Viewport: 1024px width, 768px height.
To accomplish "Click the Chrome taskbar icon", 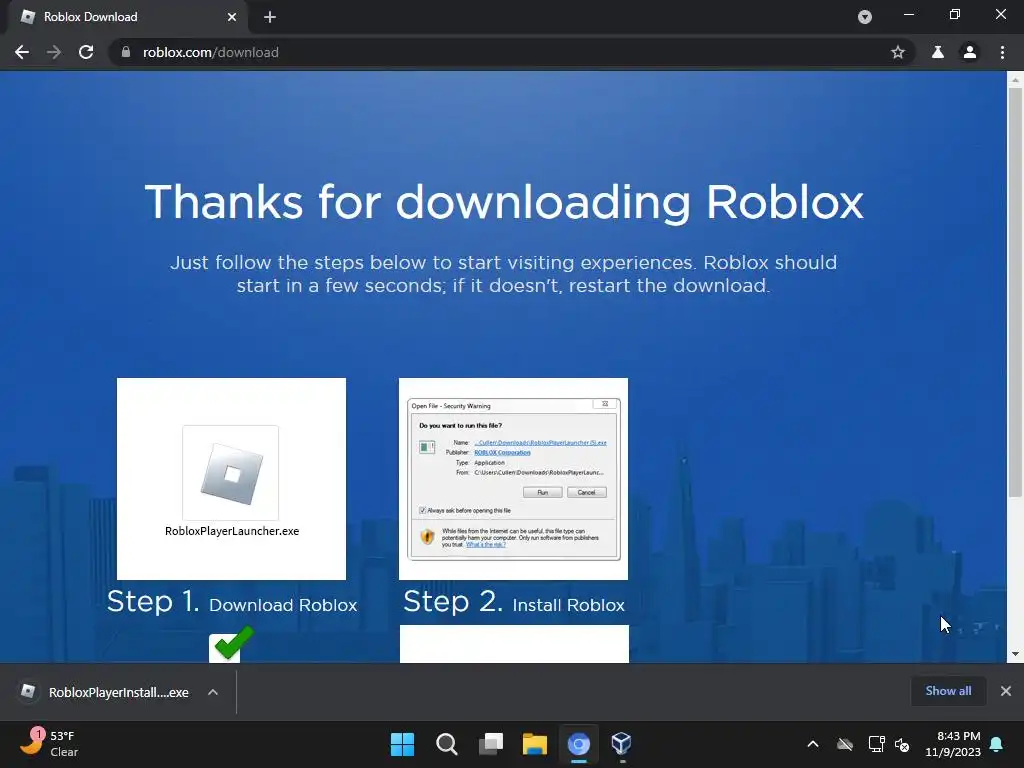I will click(579, 744).
